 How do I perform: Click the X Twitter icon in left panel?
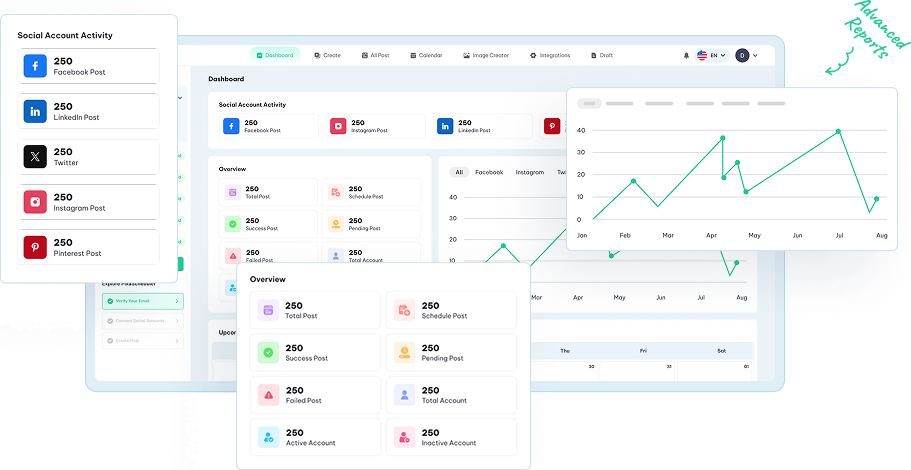[x=36, y=157]
